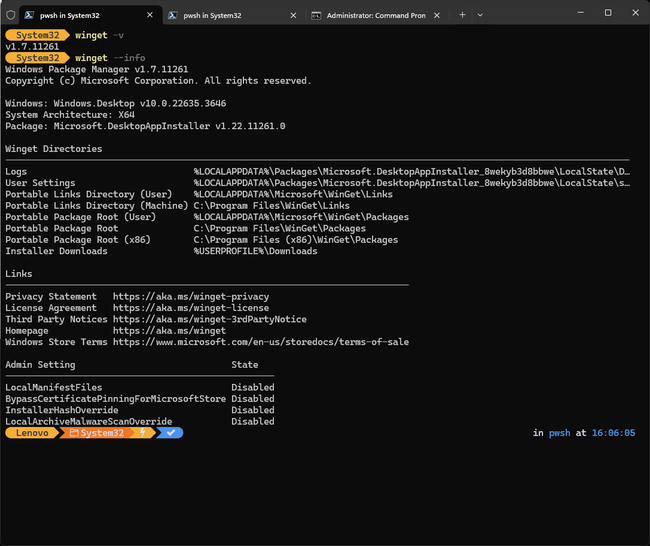Click the 16:06:05 timestamp in prompt
650x546 pixels.
tap(612, 433)
